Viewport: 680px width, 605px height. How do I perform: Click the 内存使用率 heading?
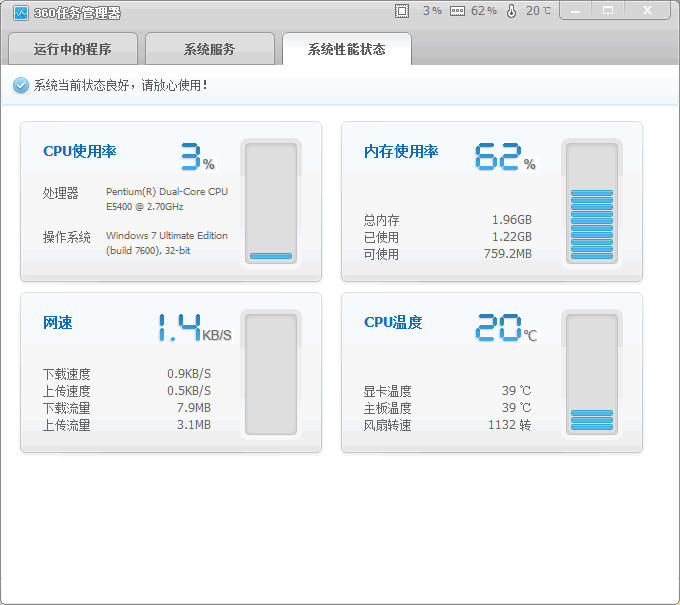(x=401, y=152)
